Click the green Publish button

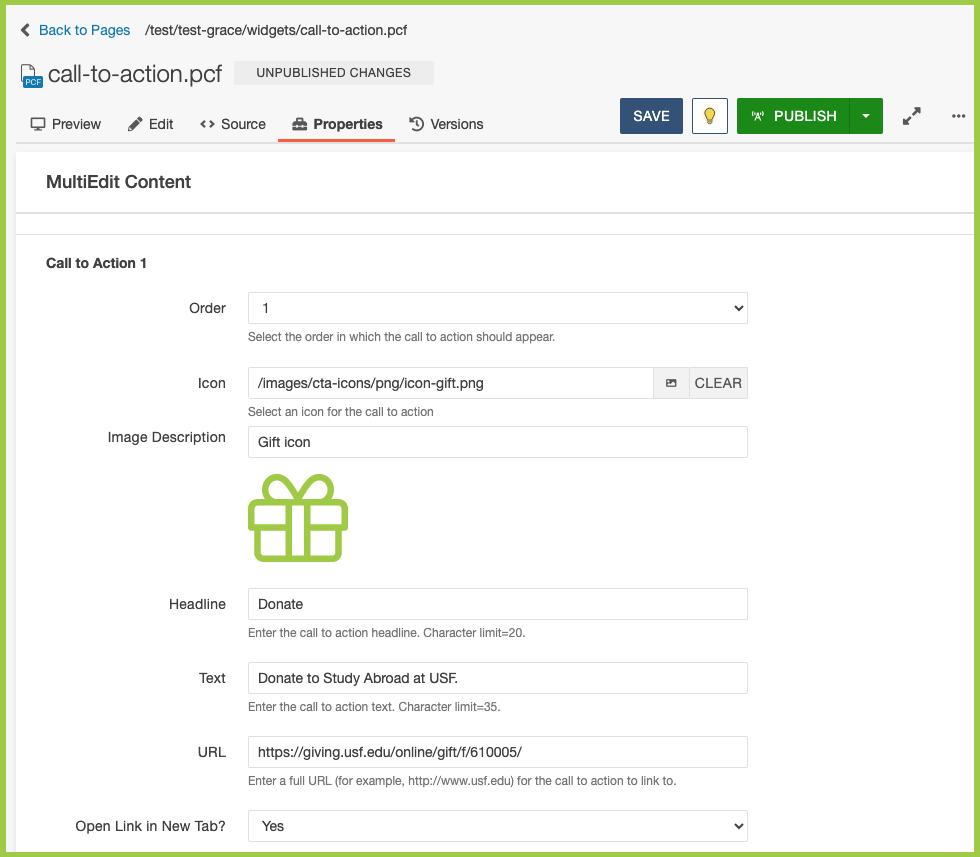[793, 116]
